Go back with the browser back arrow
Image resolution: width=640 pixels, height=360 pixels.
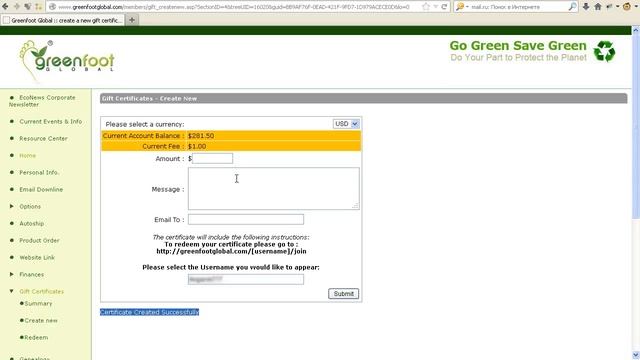coord(5,7)
